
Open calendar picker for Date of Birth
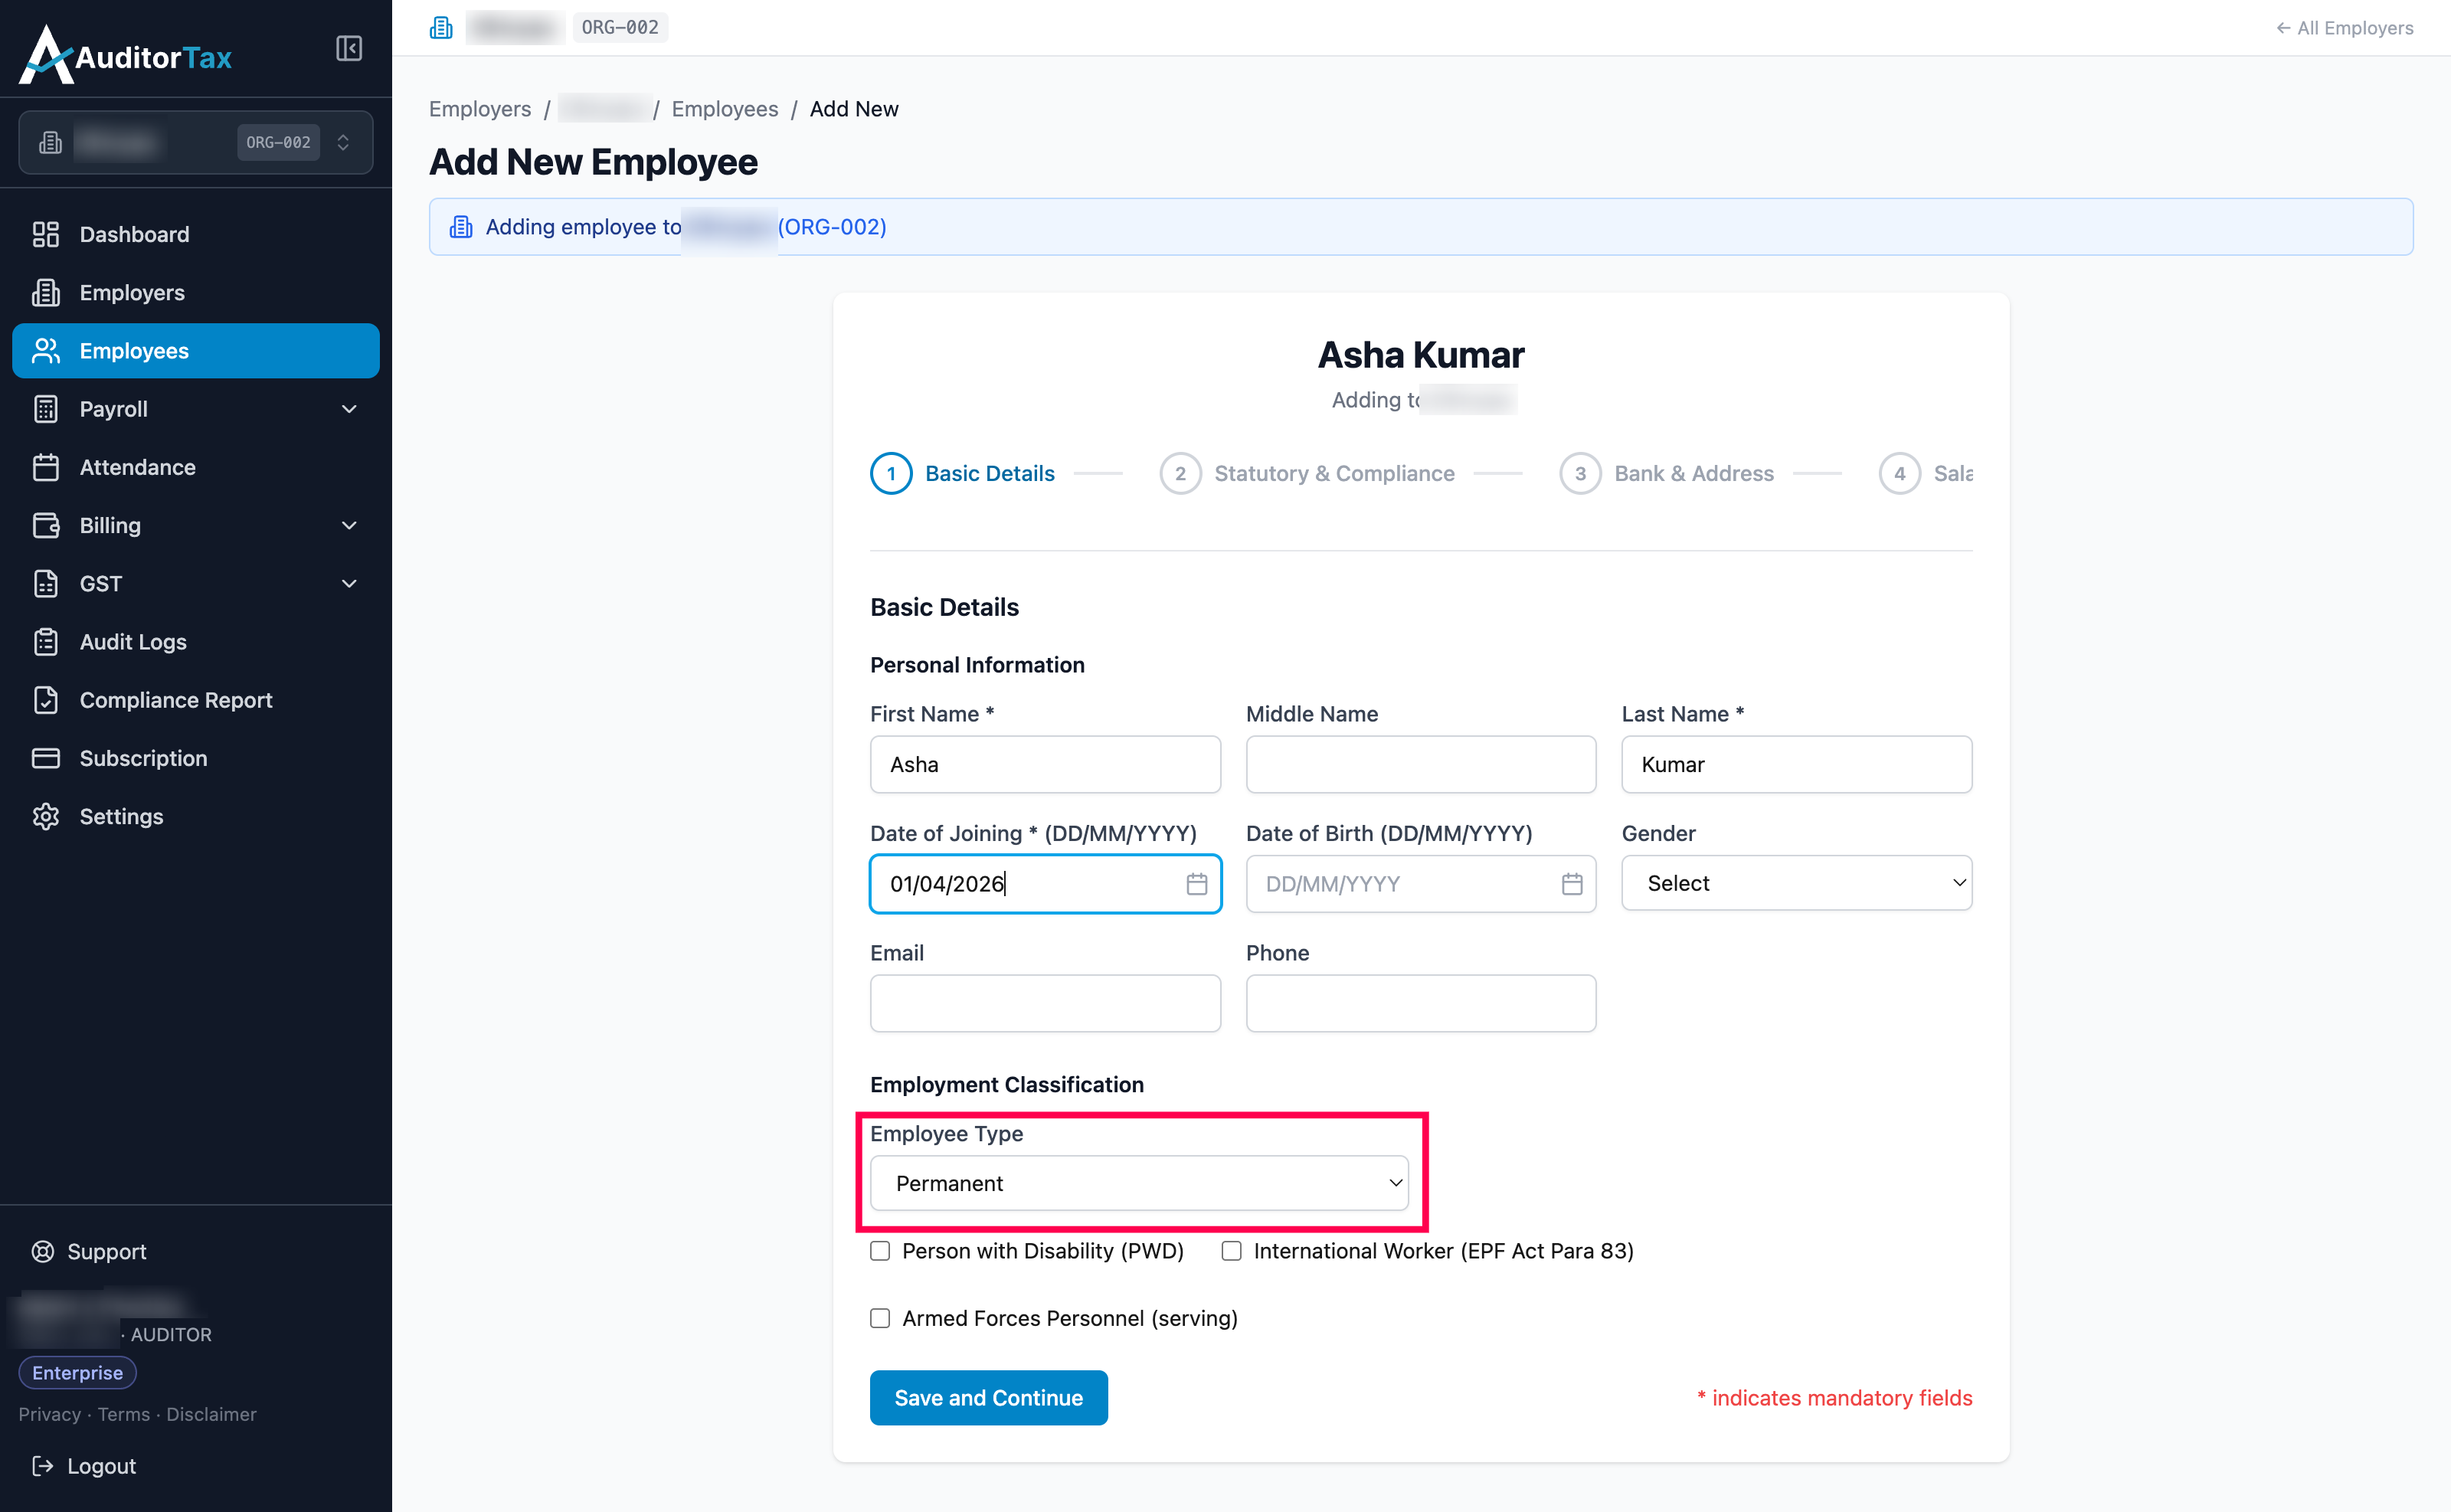[x=1572, y=884]
